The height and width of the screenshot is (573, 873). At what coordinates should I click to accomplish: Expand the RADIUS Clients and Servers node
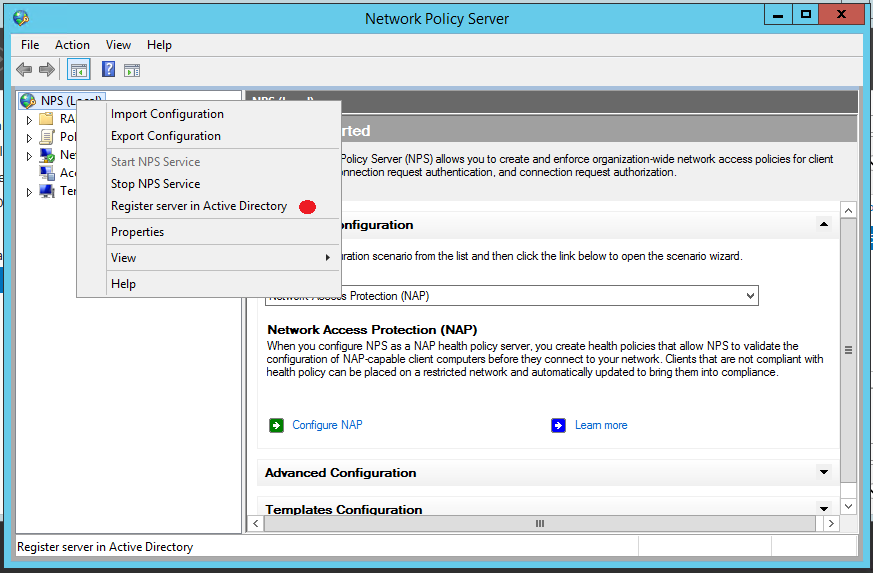tap(30, 120)
